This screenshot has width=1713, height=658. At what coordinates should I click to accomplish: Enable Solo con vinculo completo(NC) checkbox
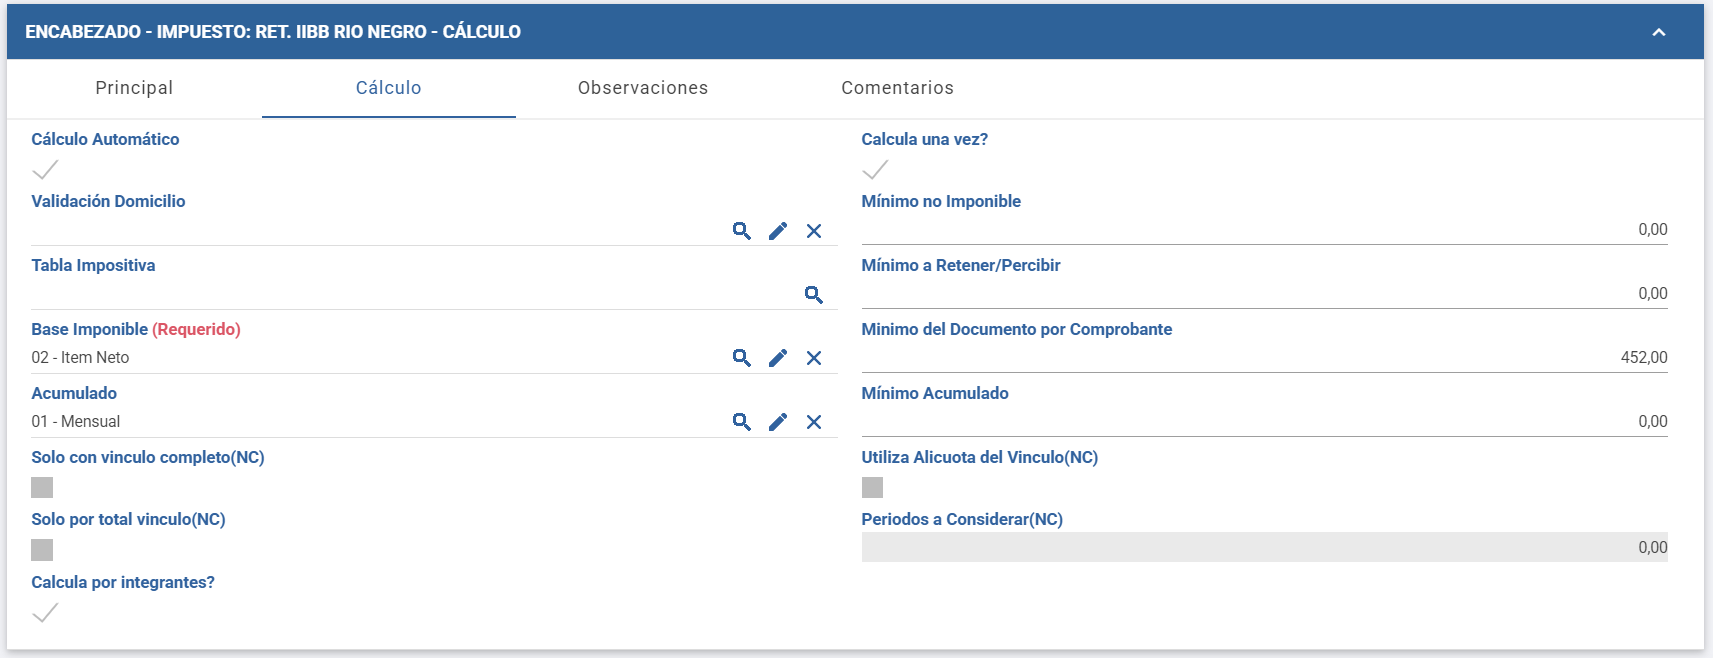coord(42,487)
